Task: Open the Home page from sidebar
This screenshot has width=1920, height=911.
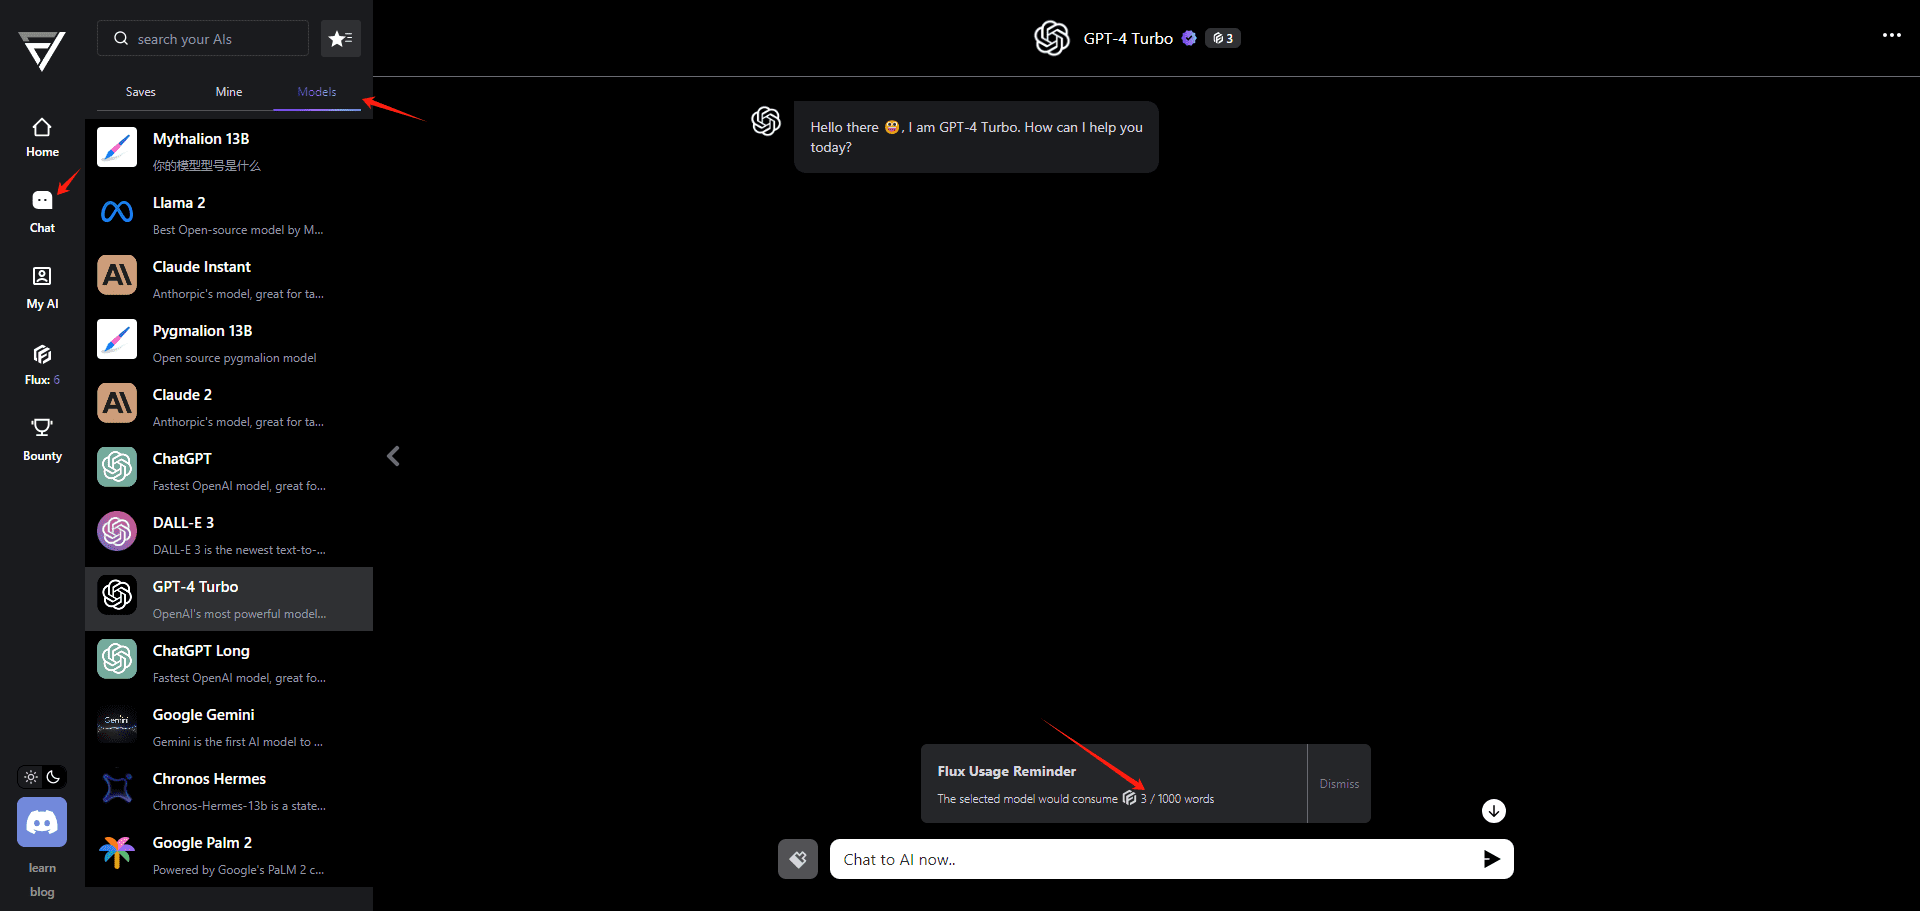Action: click(x=42, y=137)
